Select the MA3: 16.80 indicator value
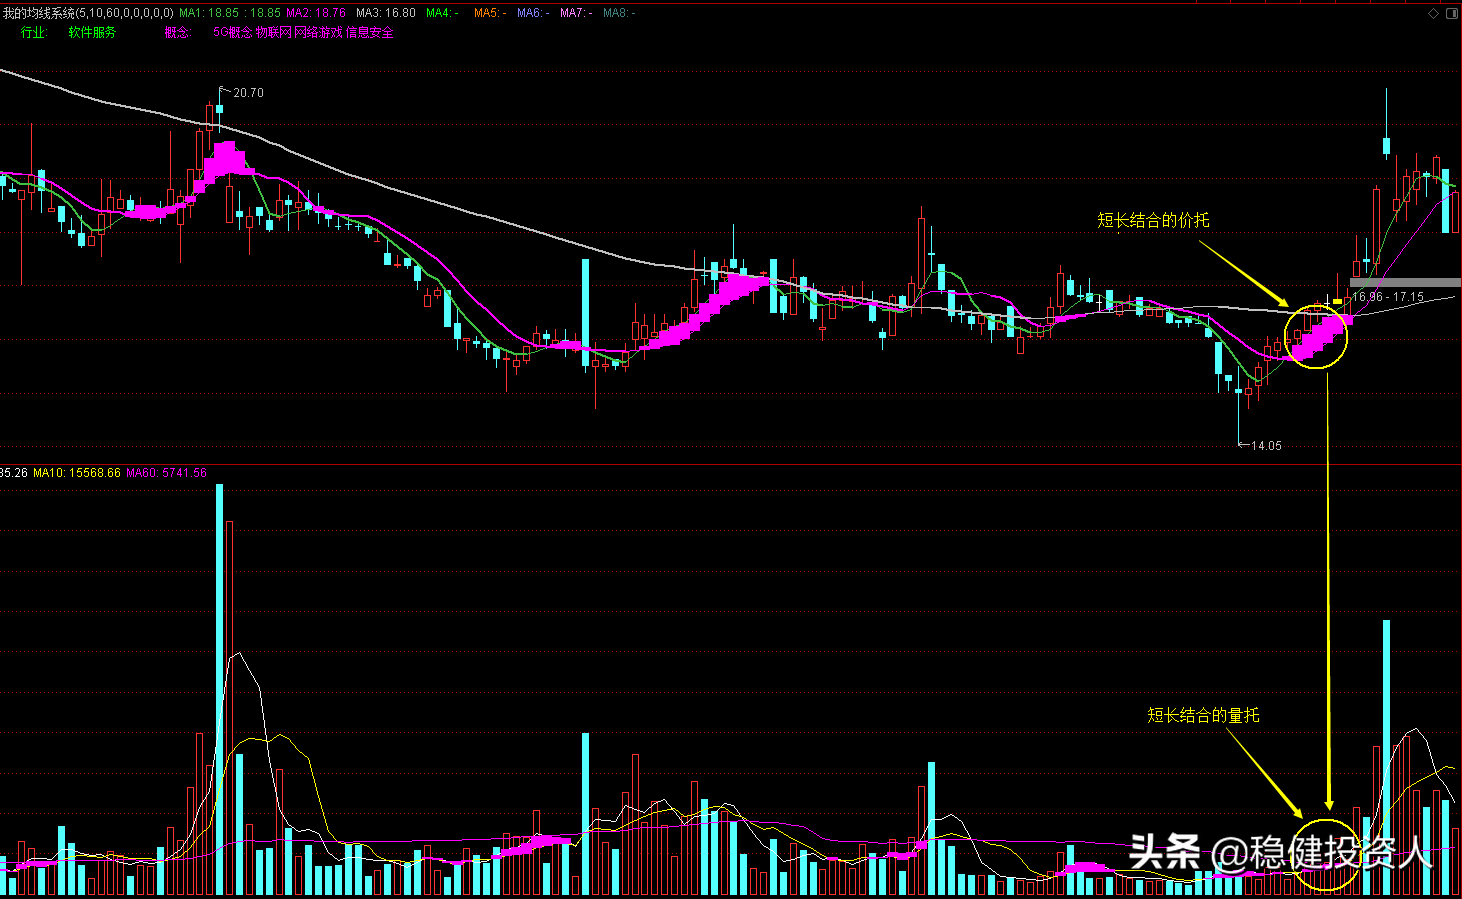 pyautogui.click(x=386, y=13)
